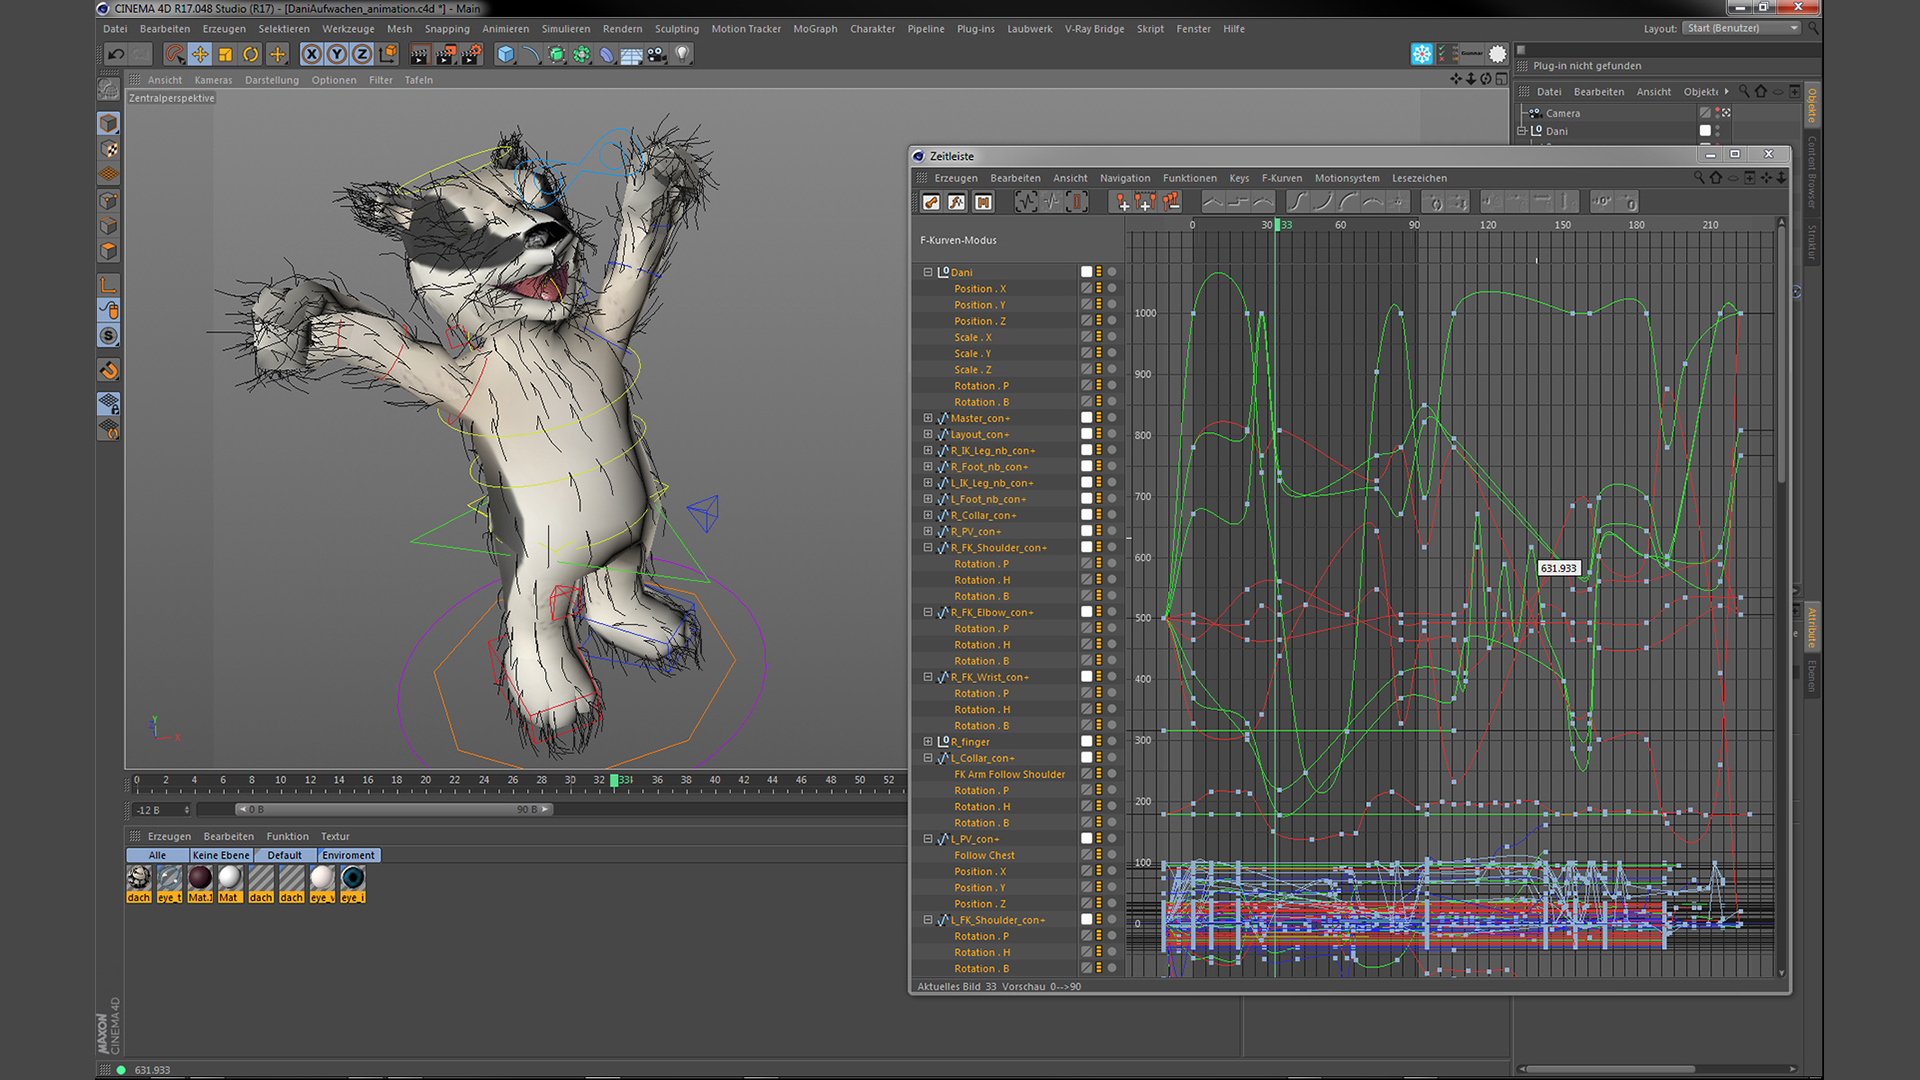Activate the Scale tool

pos(223,54)
